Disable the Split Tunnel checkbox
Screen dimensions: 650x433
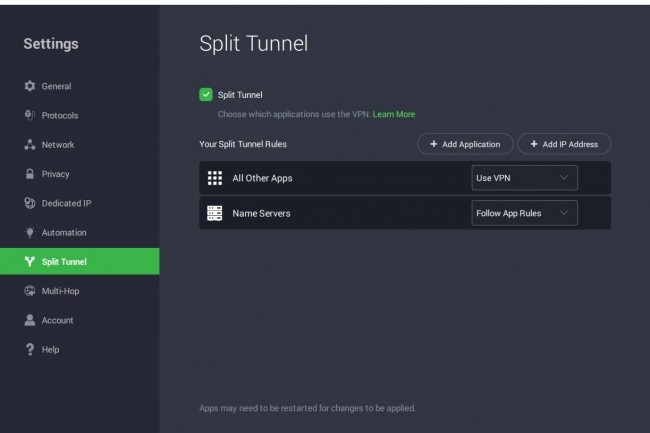[x=206, y=95]
